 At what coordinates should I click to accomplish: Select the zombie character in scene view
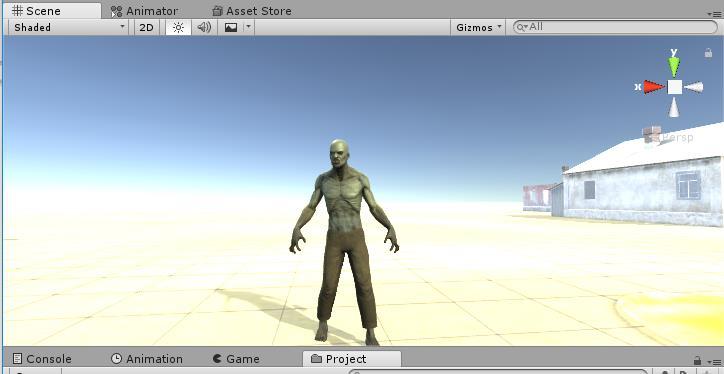coord(344,240)
